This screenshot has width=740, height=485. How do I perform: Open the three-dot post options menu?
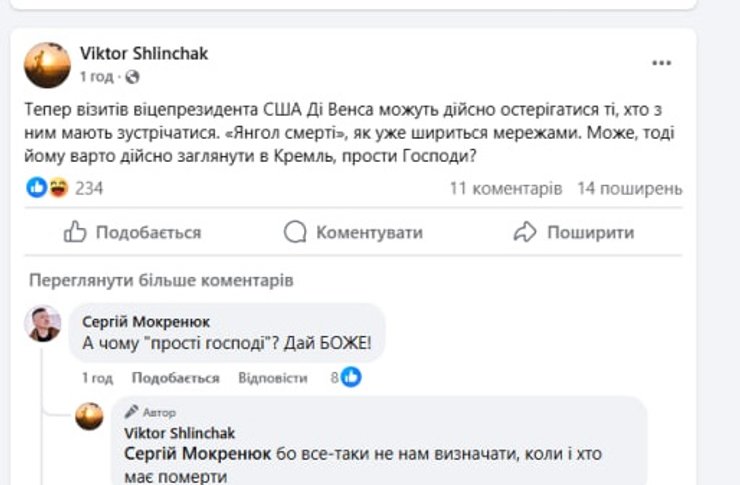(661, 63)
